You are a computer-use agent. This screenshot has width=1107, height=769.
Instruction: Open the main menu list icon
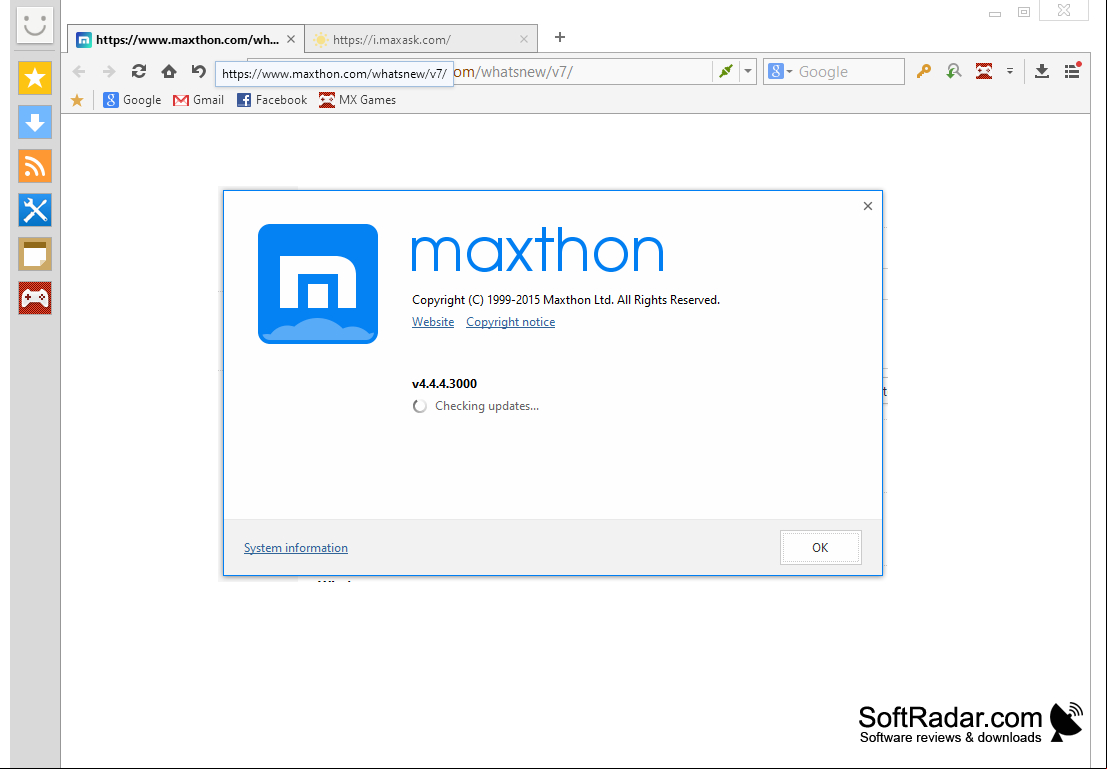pos(1072,71)
